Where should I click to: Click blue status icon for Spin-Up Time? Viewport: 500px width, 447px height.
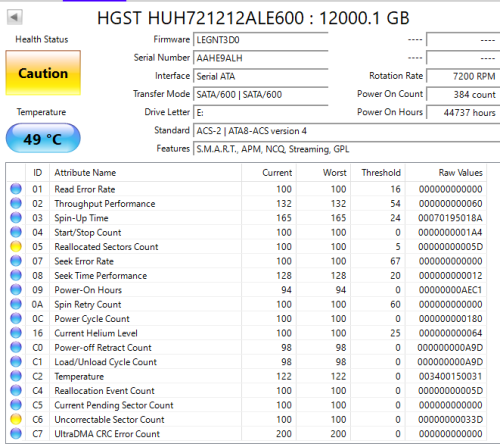tap(16, 218)
